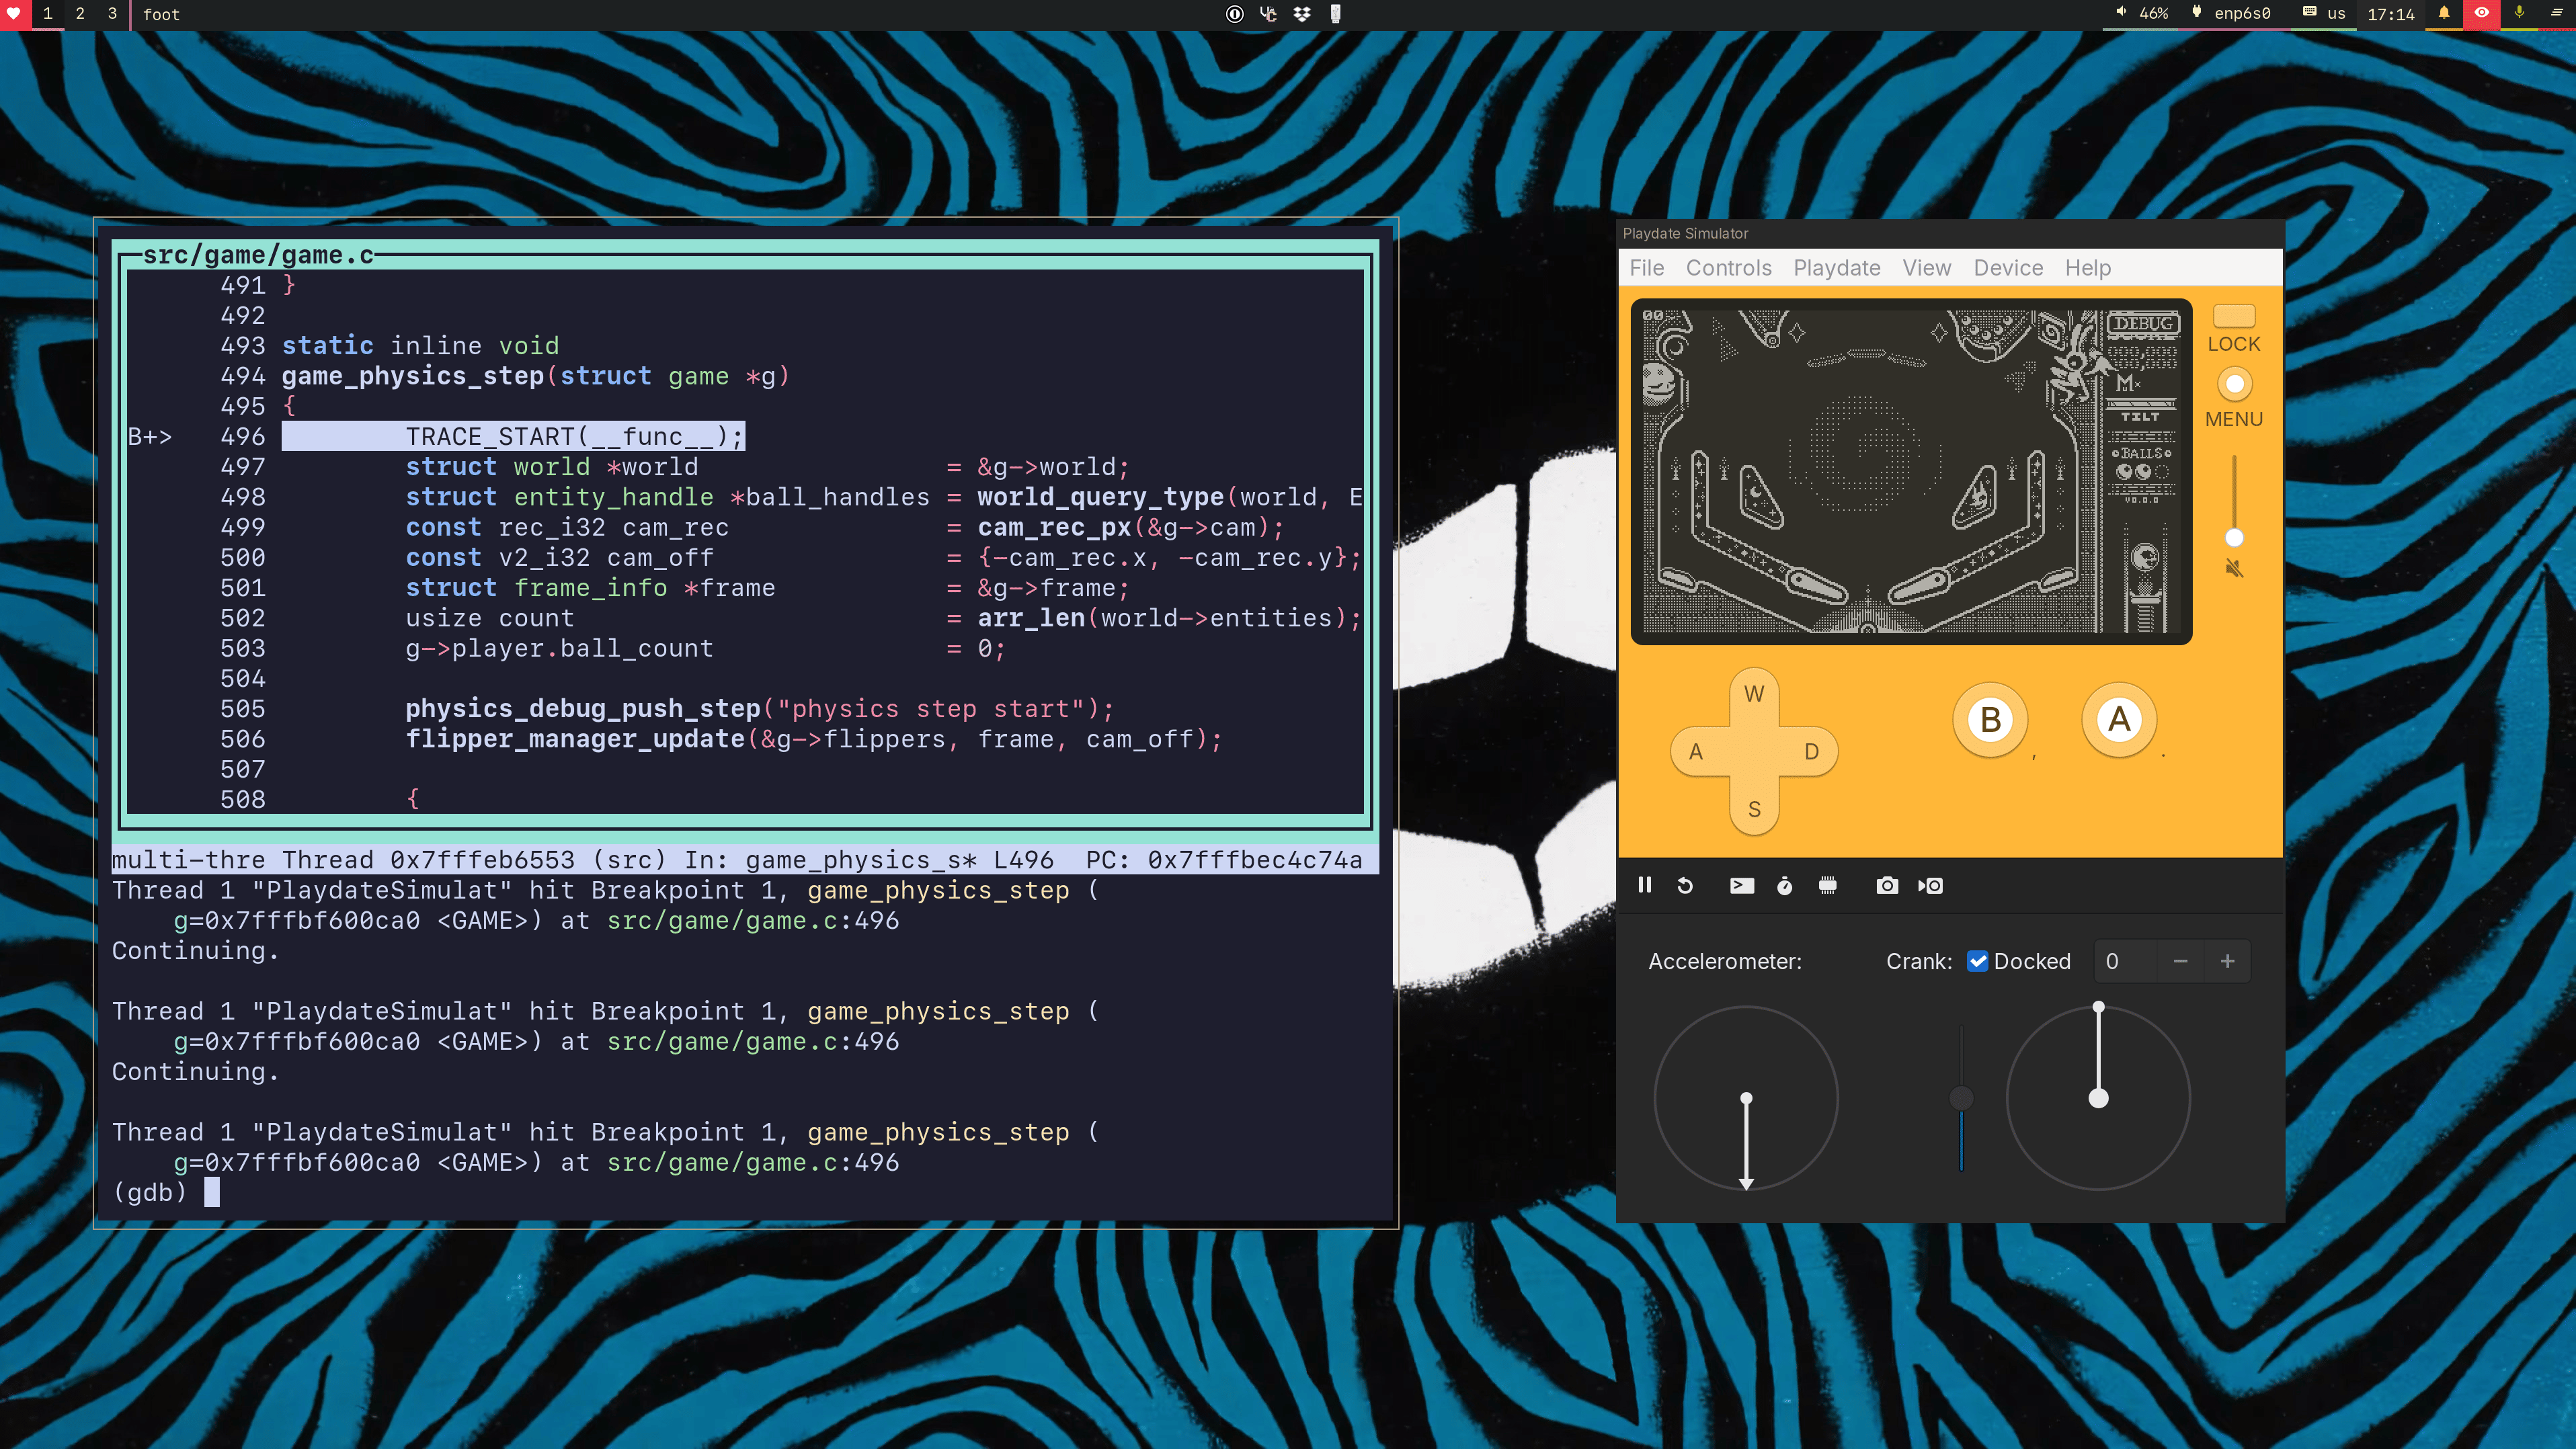Viewport: 2576px width, 1449px height.
Task: Click the vertical crank slider knob
Action: pyautogui.click(x=1961, y=1098)
